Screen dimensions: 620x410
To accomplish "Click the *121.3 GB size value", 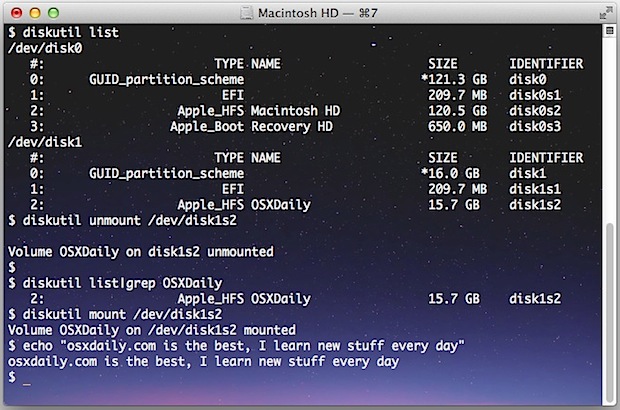I will click(454, 79).
